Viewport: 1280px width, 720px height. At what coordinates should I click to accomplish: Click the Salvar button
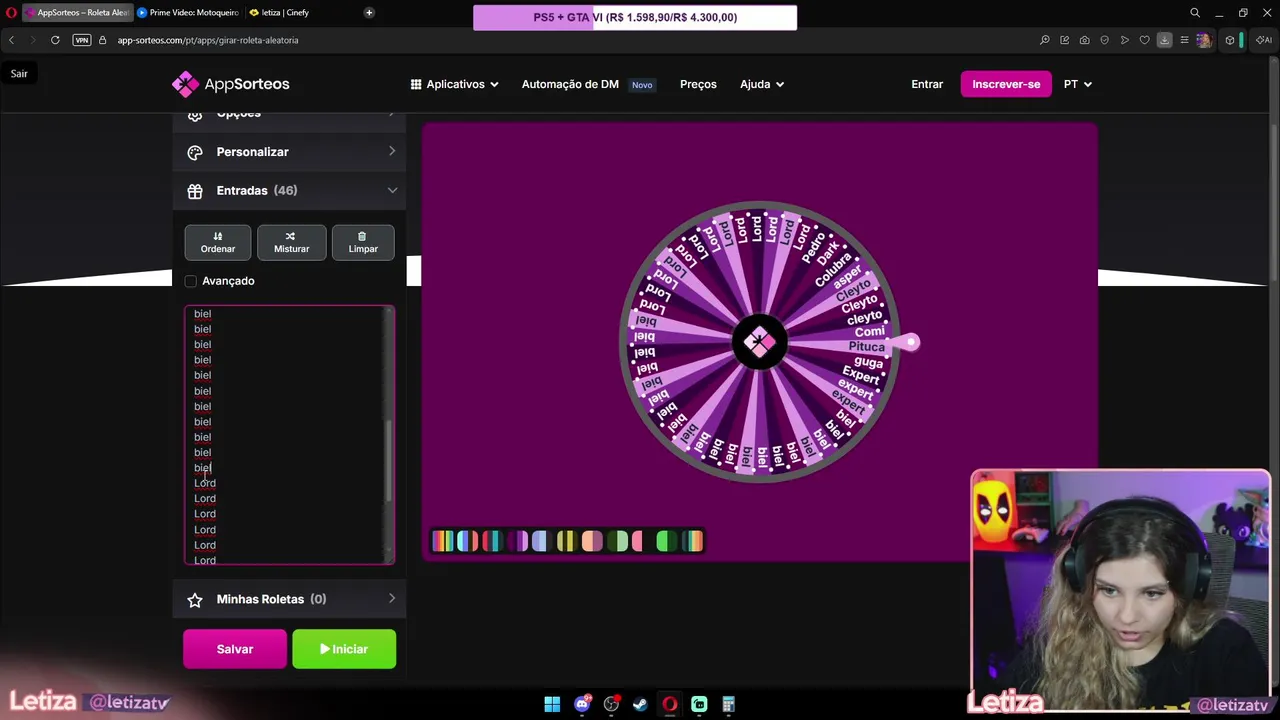pyautogui.click(x=235, y=649)
